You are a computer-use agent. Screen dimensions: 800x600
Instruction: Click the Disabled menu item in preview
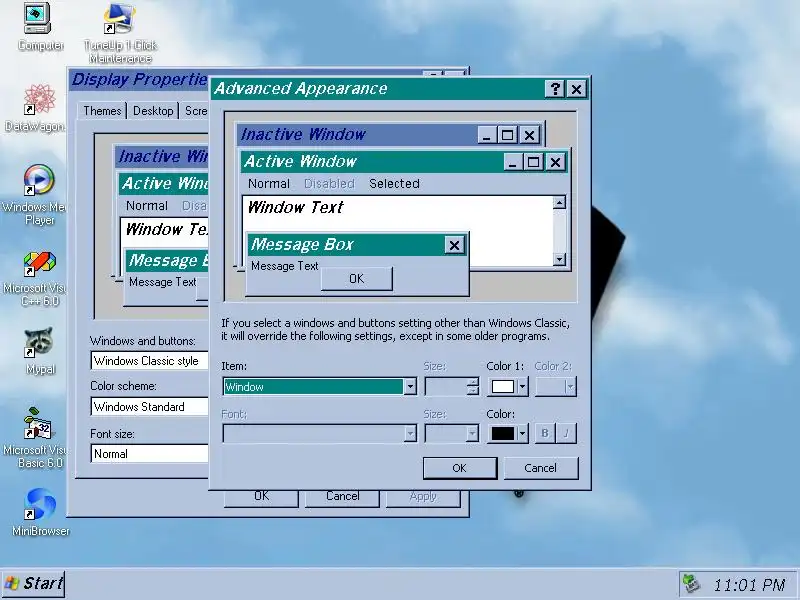(x=329, y=184)
